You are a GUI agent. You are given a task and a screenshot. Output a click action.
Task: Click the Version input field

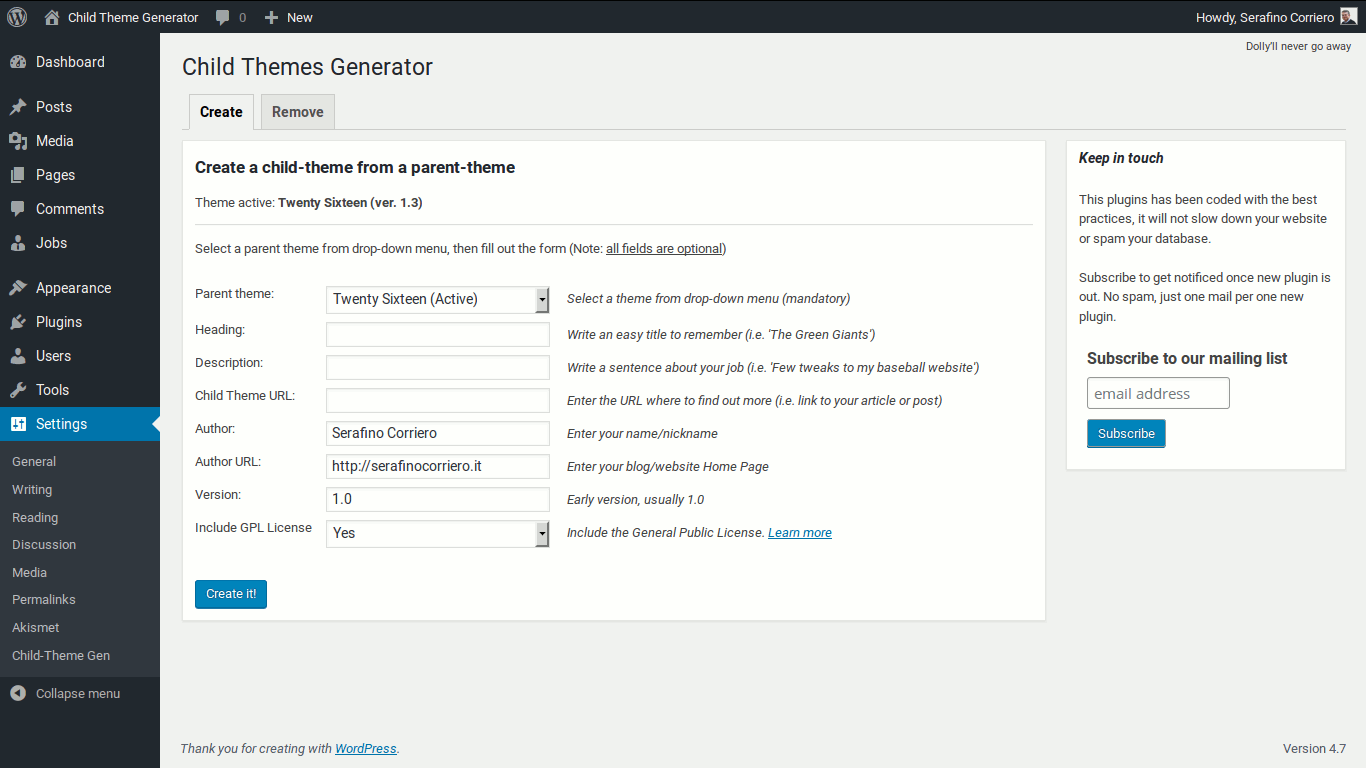coord(438,499)
